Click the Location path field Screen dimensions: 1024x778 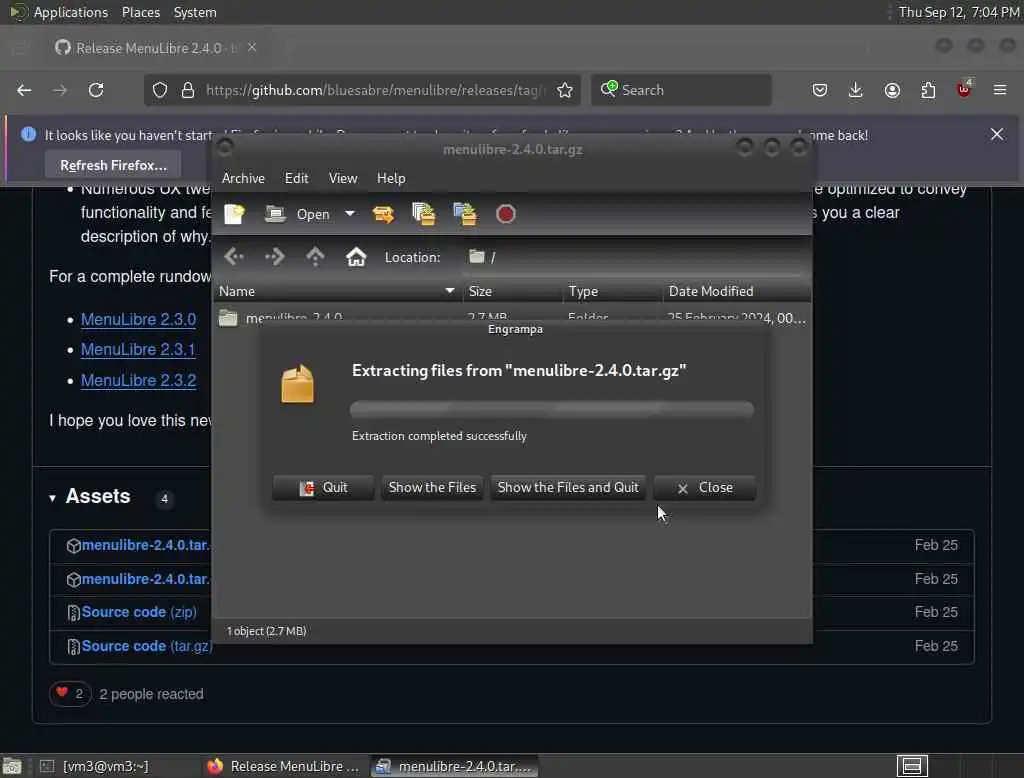coord(633,257)
